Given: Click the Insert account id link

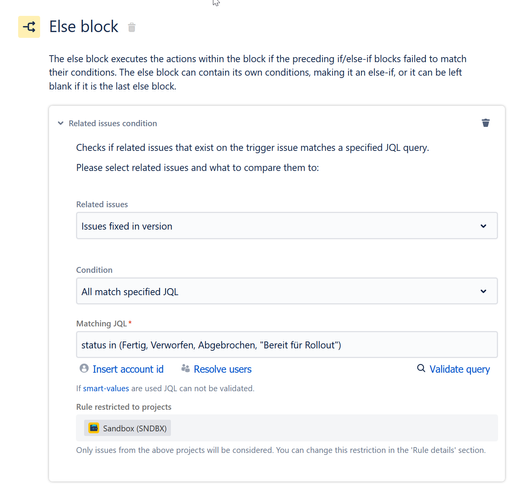Looking at the screenshot, I should pos(128,369).
